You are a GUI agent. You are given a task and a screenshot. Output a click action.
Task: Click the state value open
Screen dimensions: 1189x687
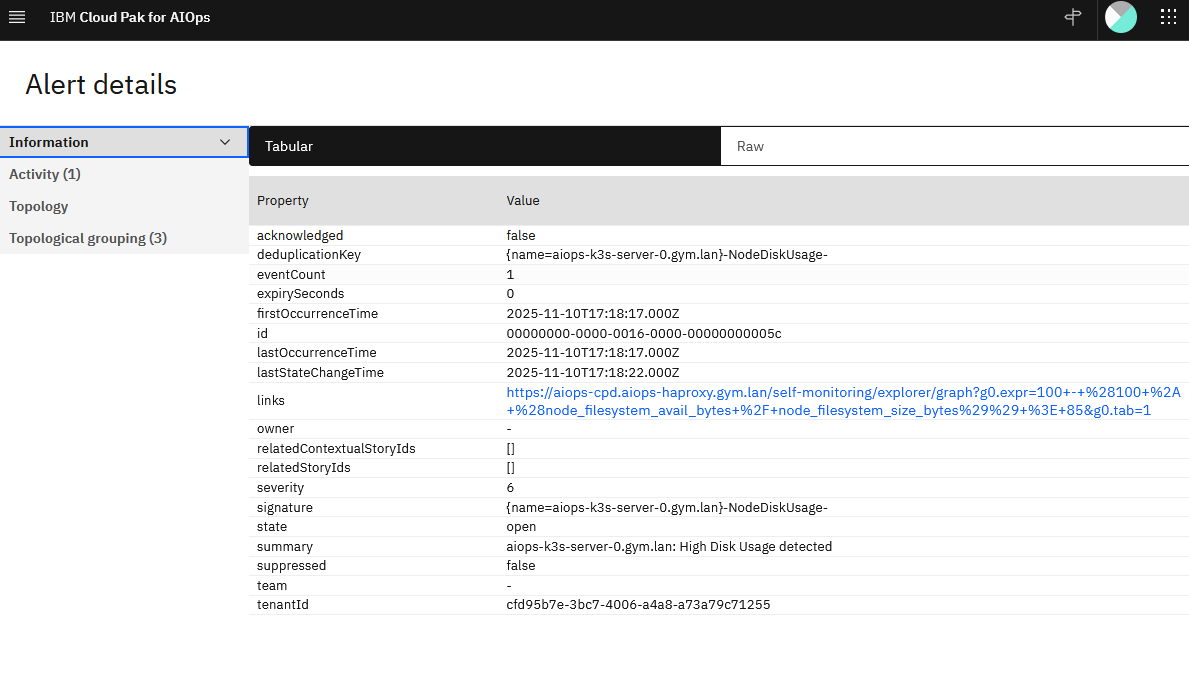coord(521,527)
